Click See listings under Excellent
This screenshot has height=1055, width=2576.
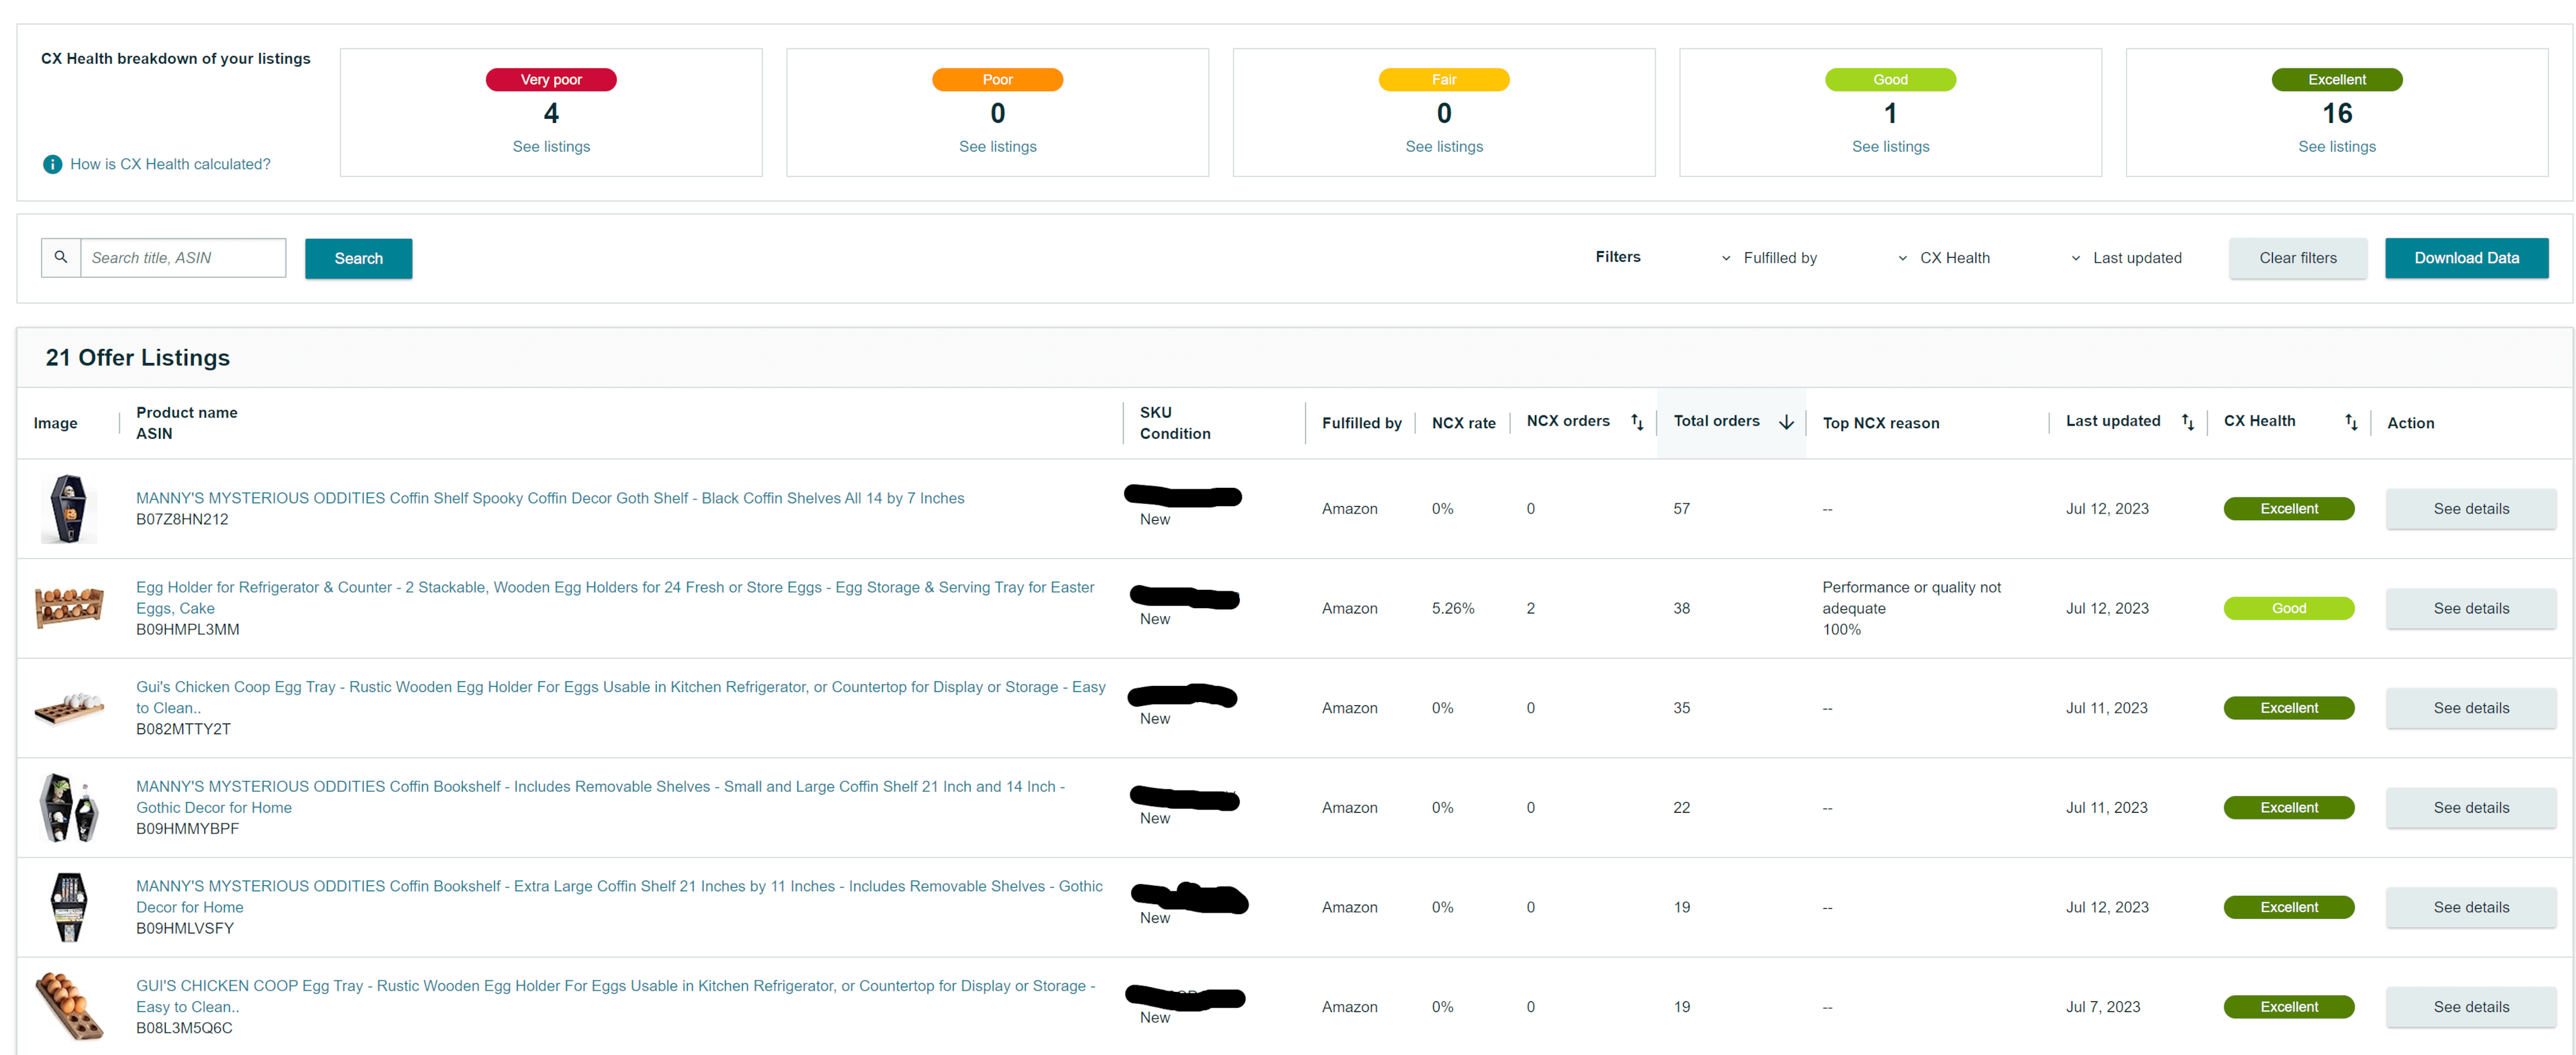(x=2336, y=146)
